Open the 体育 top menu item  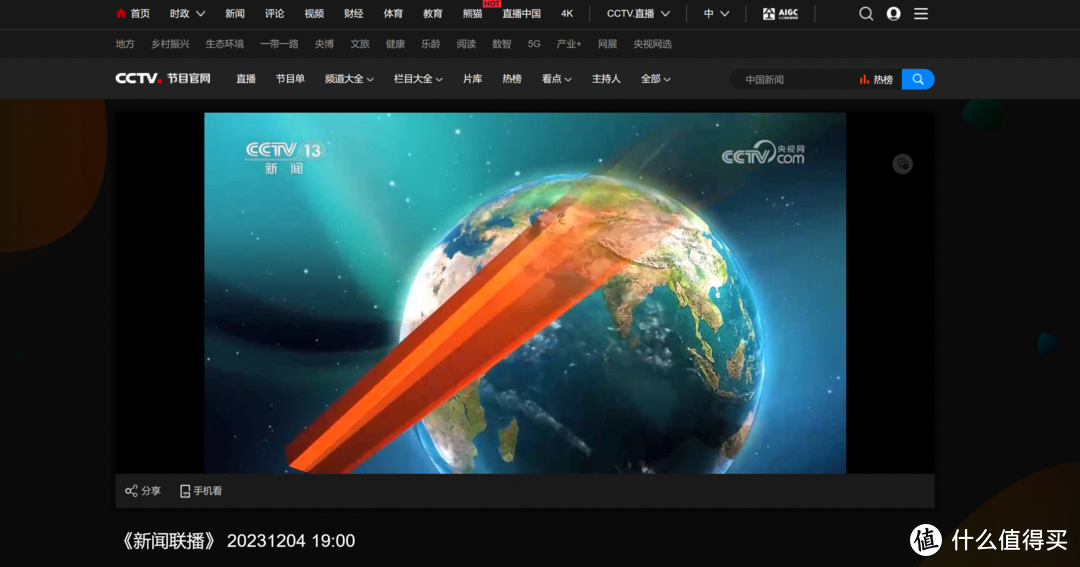point(393,14)
